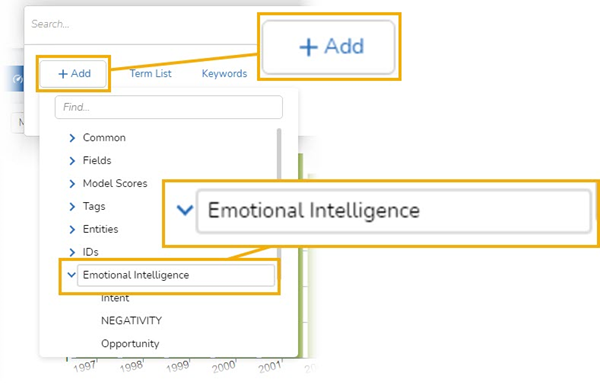The width and height of the screenshot is (600, 383).
Task: Select the NEGATIVITY option
Action: [131, 321]
